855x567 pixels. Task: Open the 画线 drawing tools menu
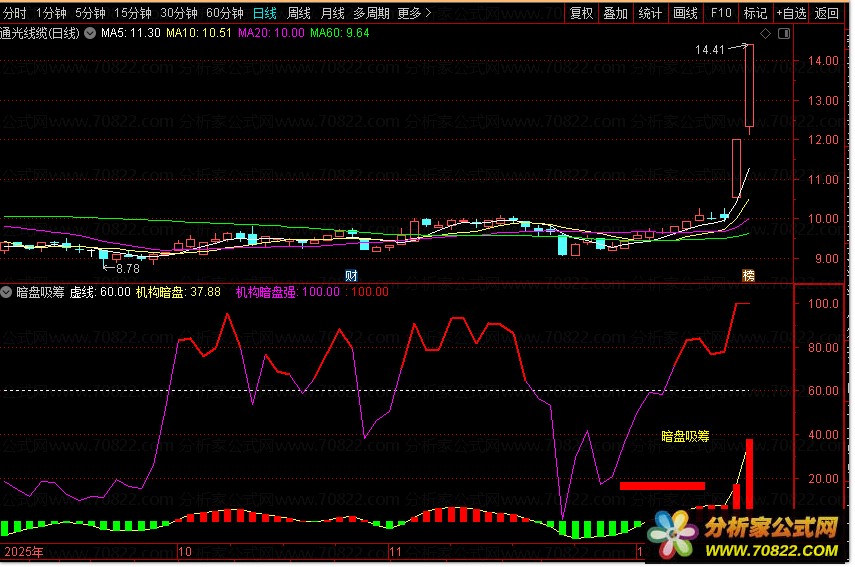pyautogui.click(x=685, y=13)
